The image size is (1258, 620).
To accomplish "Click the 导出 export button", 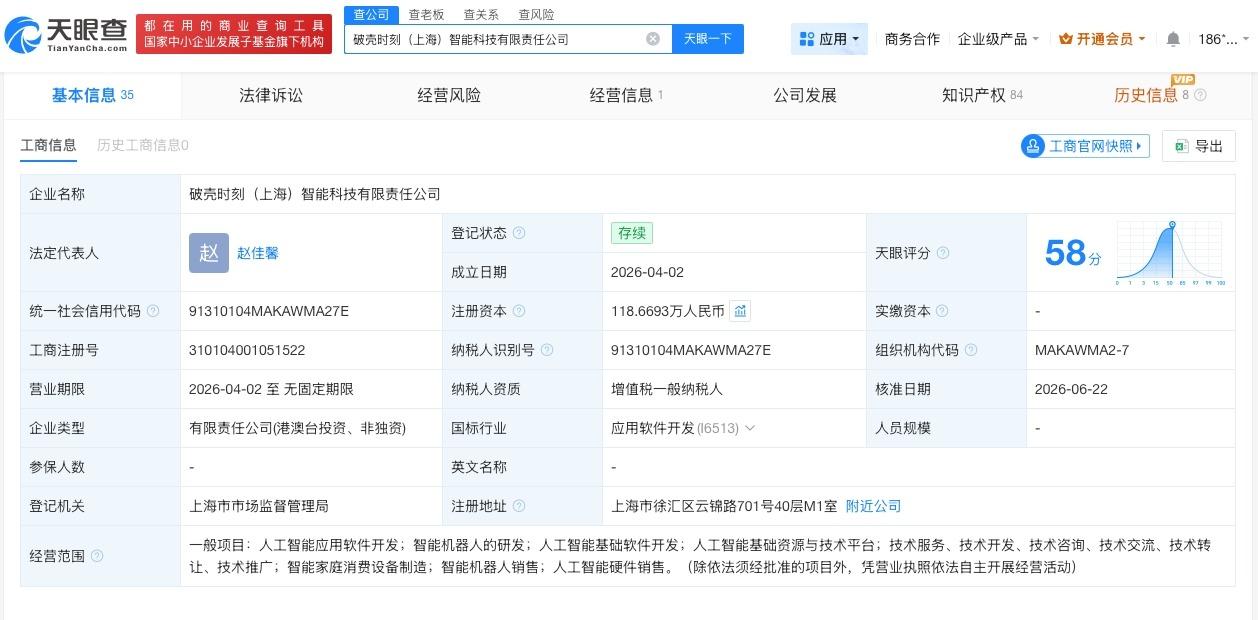I will click(1199, 146).
